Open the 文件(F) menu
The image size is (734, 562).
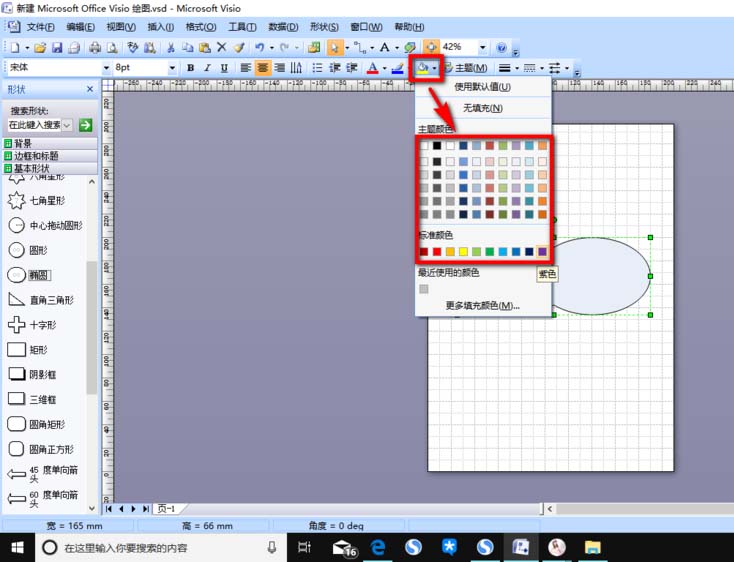(x=41, y=27)
